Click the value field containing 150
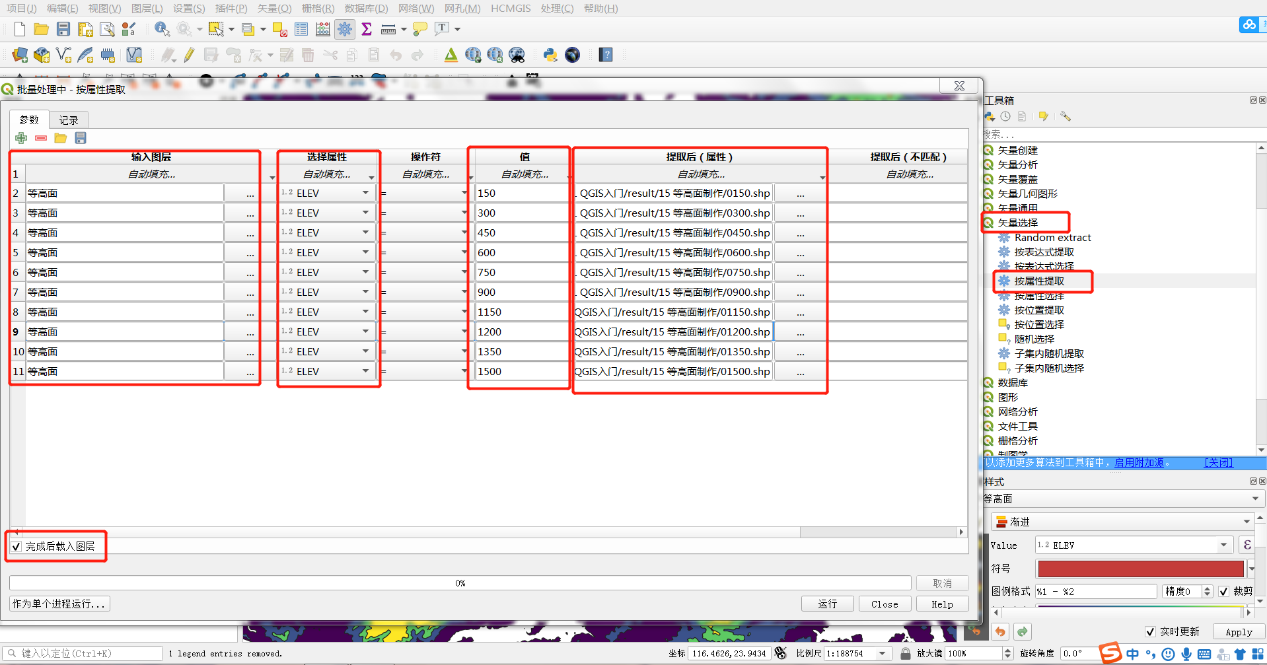Viewport: 1267px width, 665px height. [x=520, y=193]
